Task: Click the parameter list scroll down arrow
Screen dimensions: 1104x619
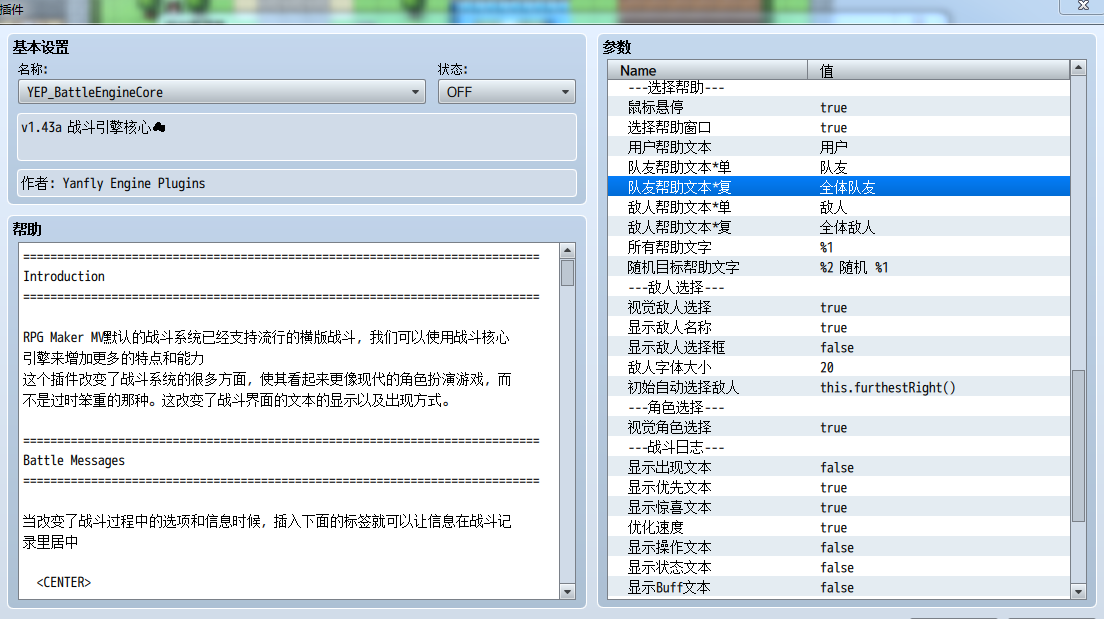Action: (x=1078, y=592)
